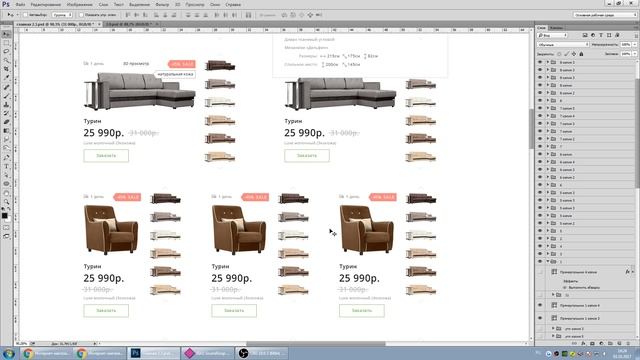Click the lock all icon in Layers panel
The image size is (640, 360).
pyautogui.click(x=581, y=54)
